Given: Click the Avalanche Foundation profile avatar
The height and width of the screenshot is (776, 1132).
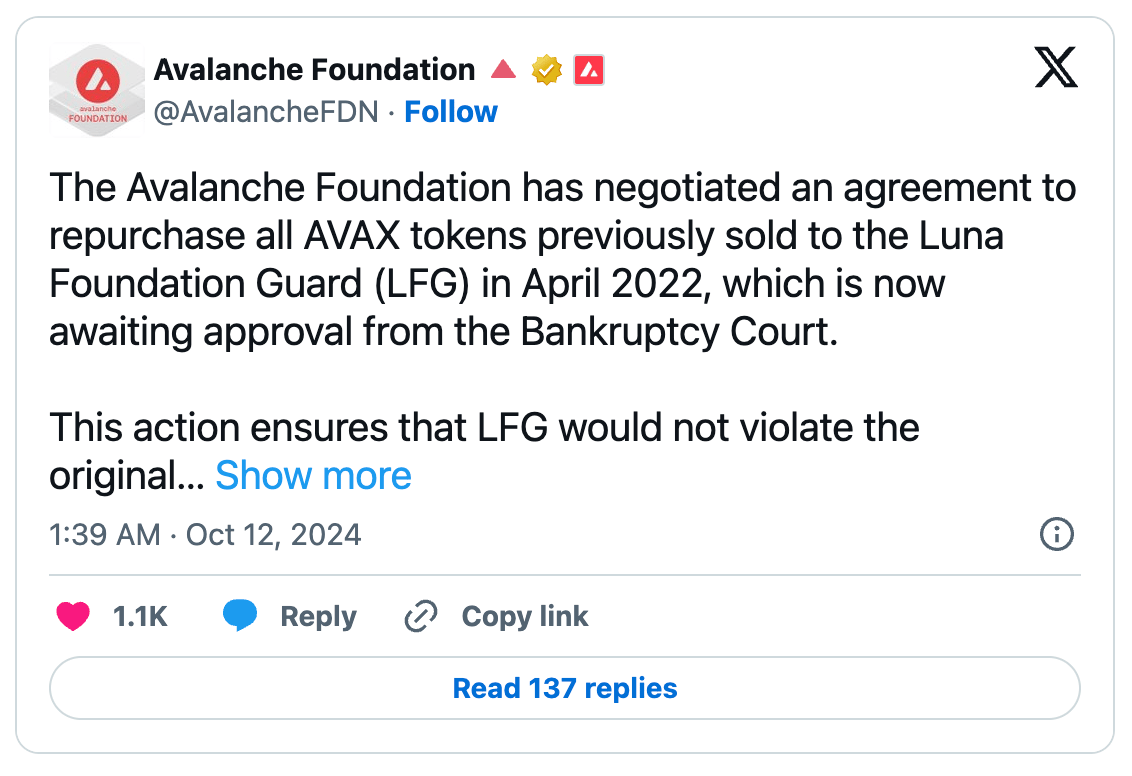Looking at the screenshot, I should (95, 90).
